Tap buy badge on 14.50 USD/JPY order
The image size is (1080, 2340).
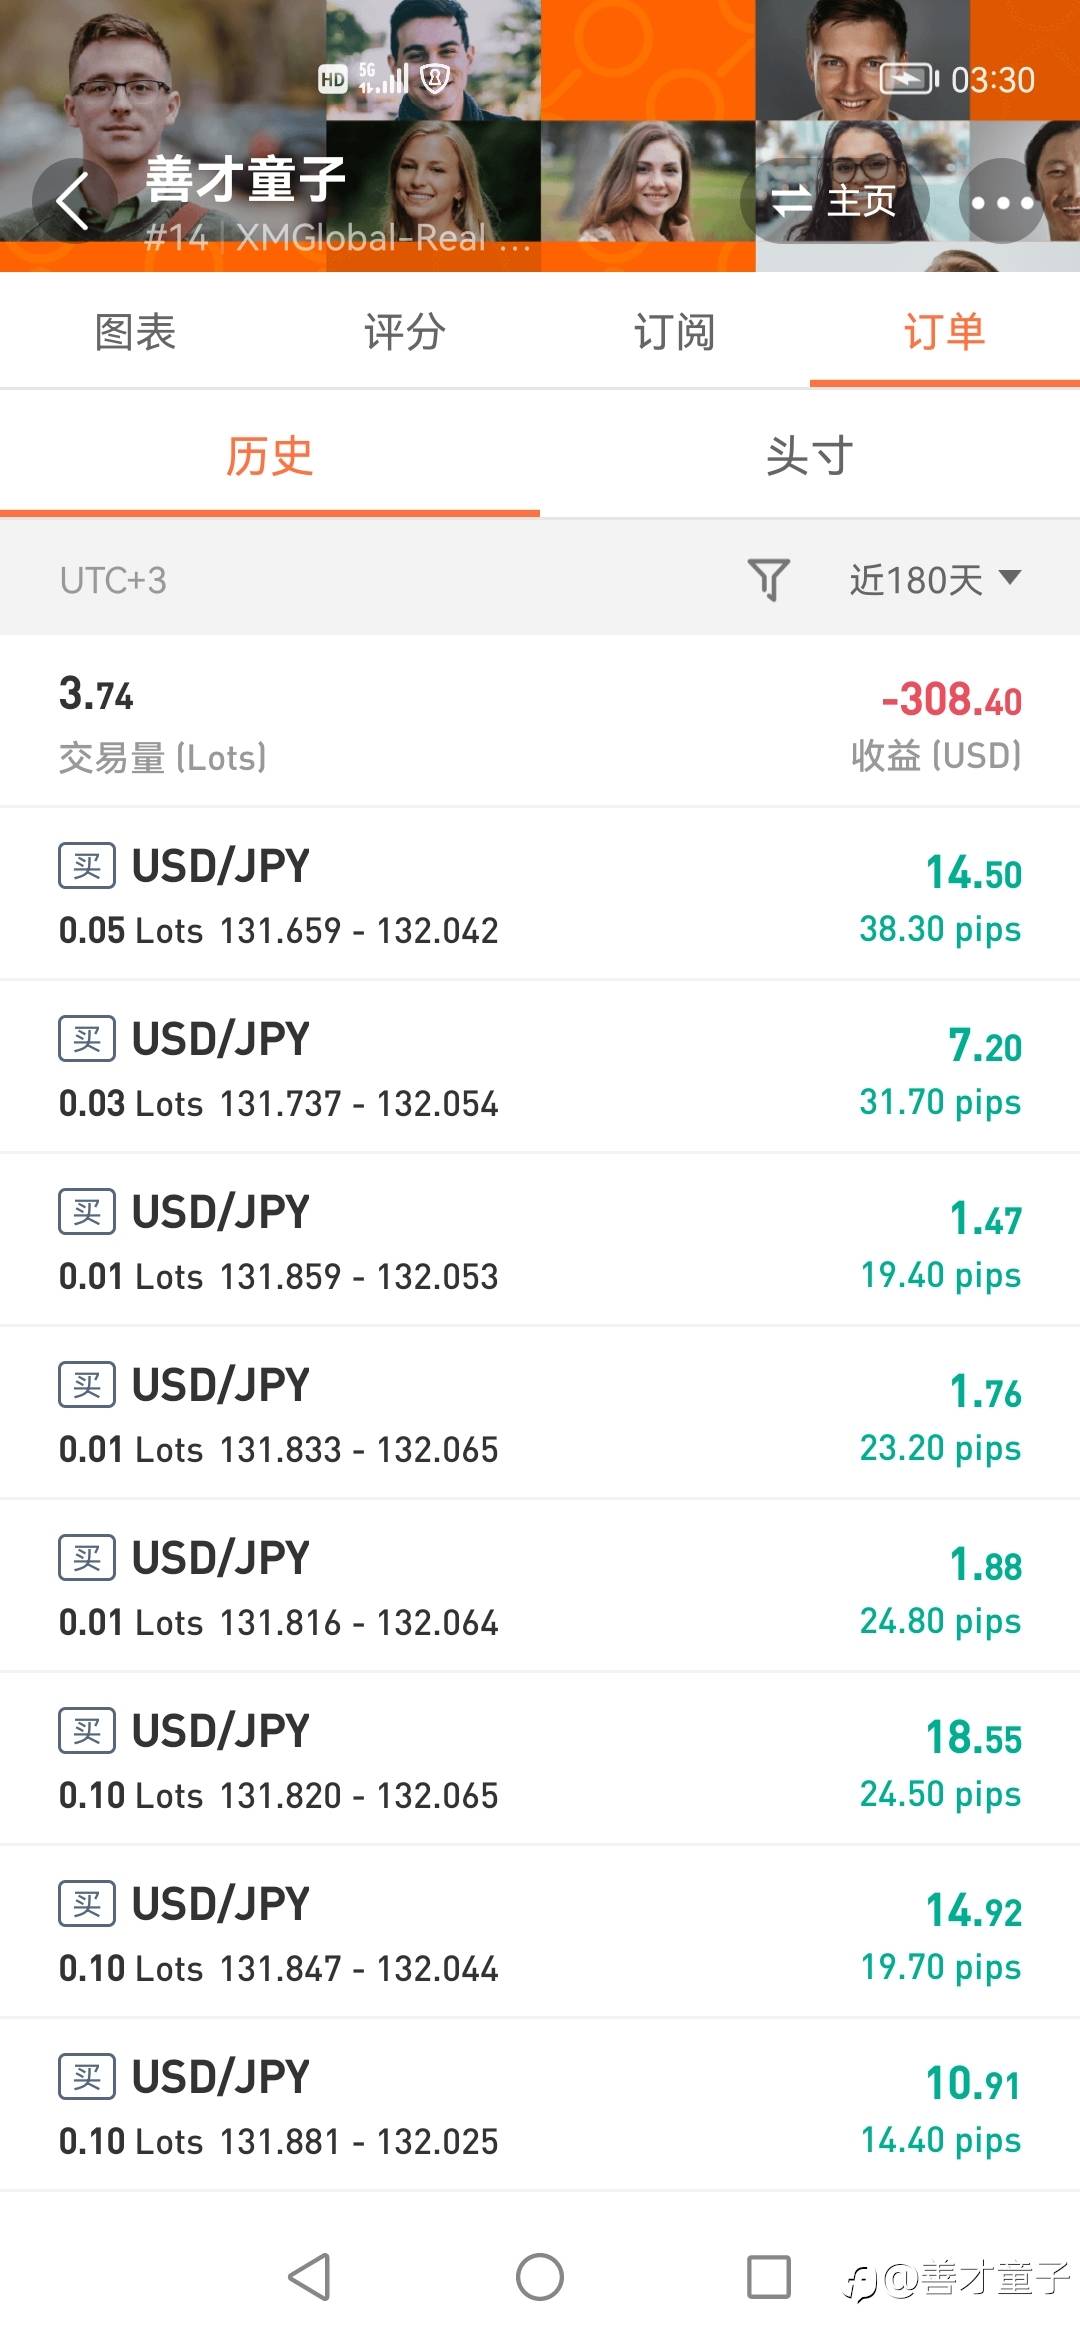[x=87, y=866]
